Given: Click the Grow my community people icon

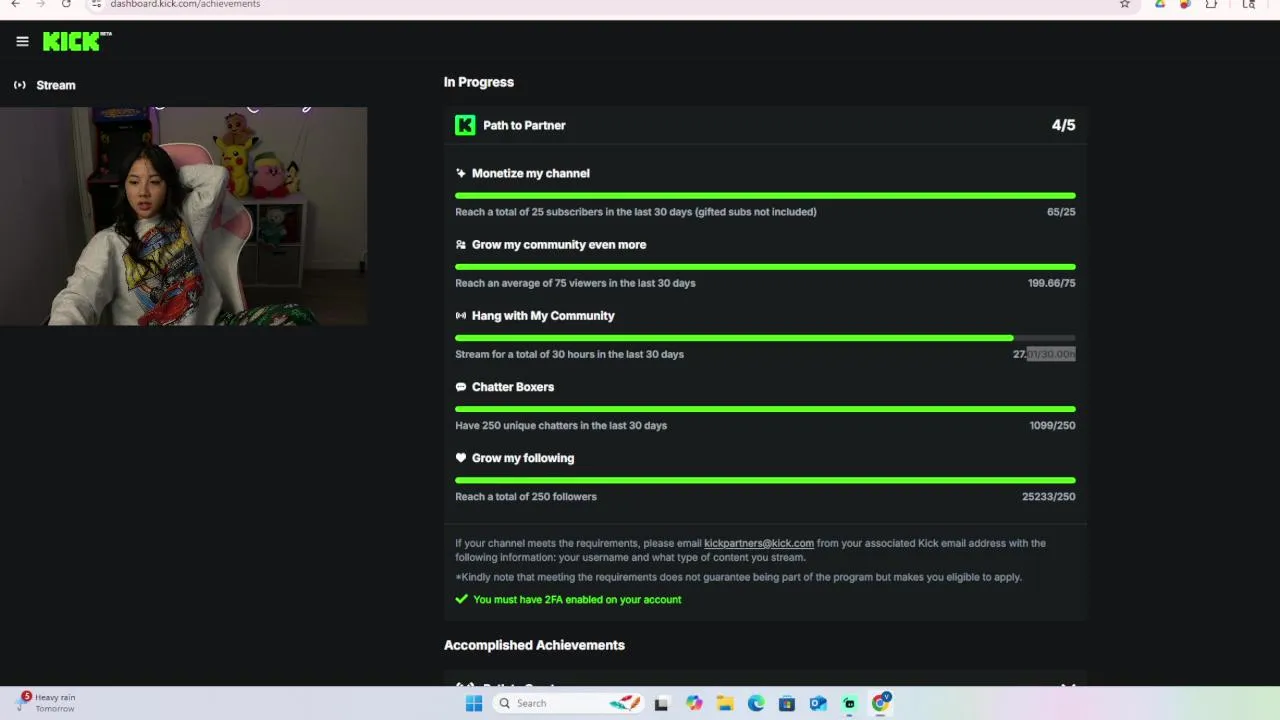Looking at the screenshot, I should [461, 244].
